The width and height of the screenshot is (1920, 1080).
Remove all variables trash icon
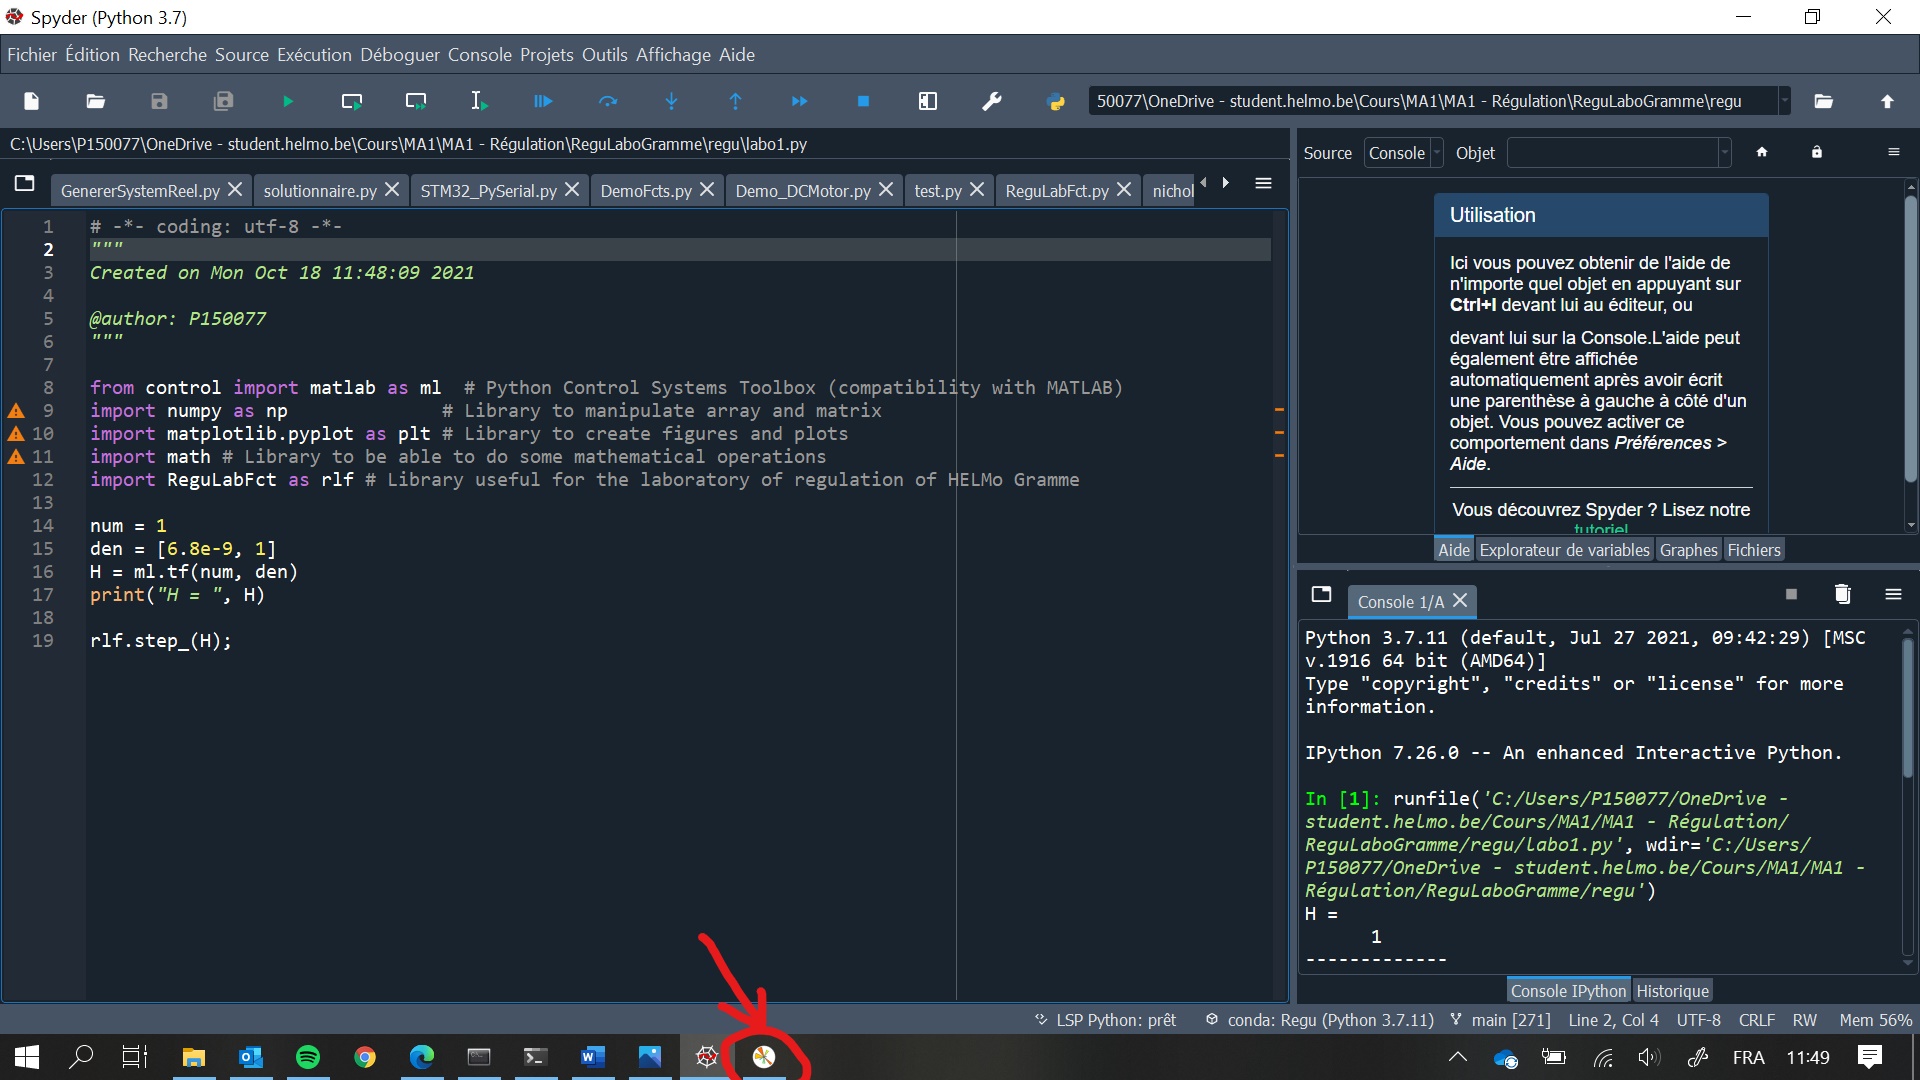(x=1842, y=594)
